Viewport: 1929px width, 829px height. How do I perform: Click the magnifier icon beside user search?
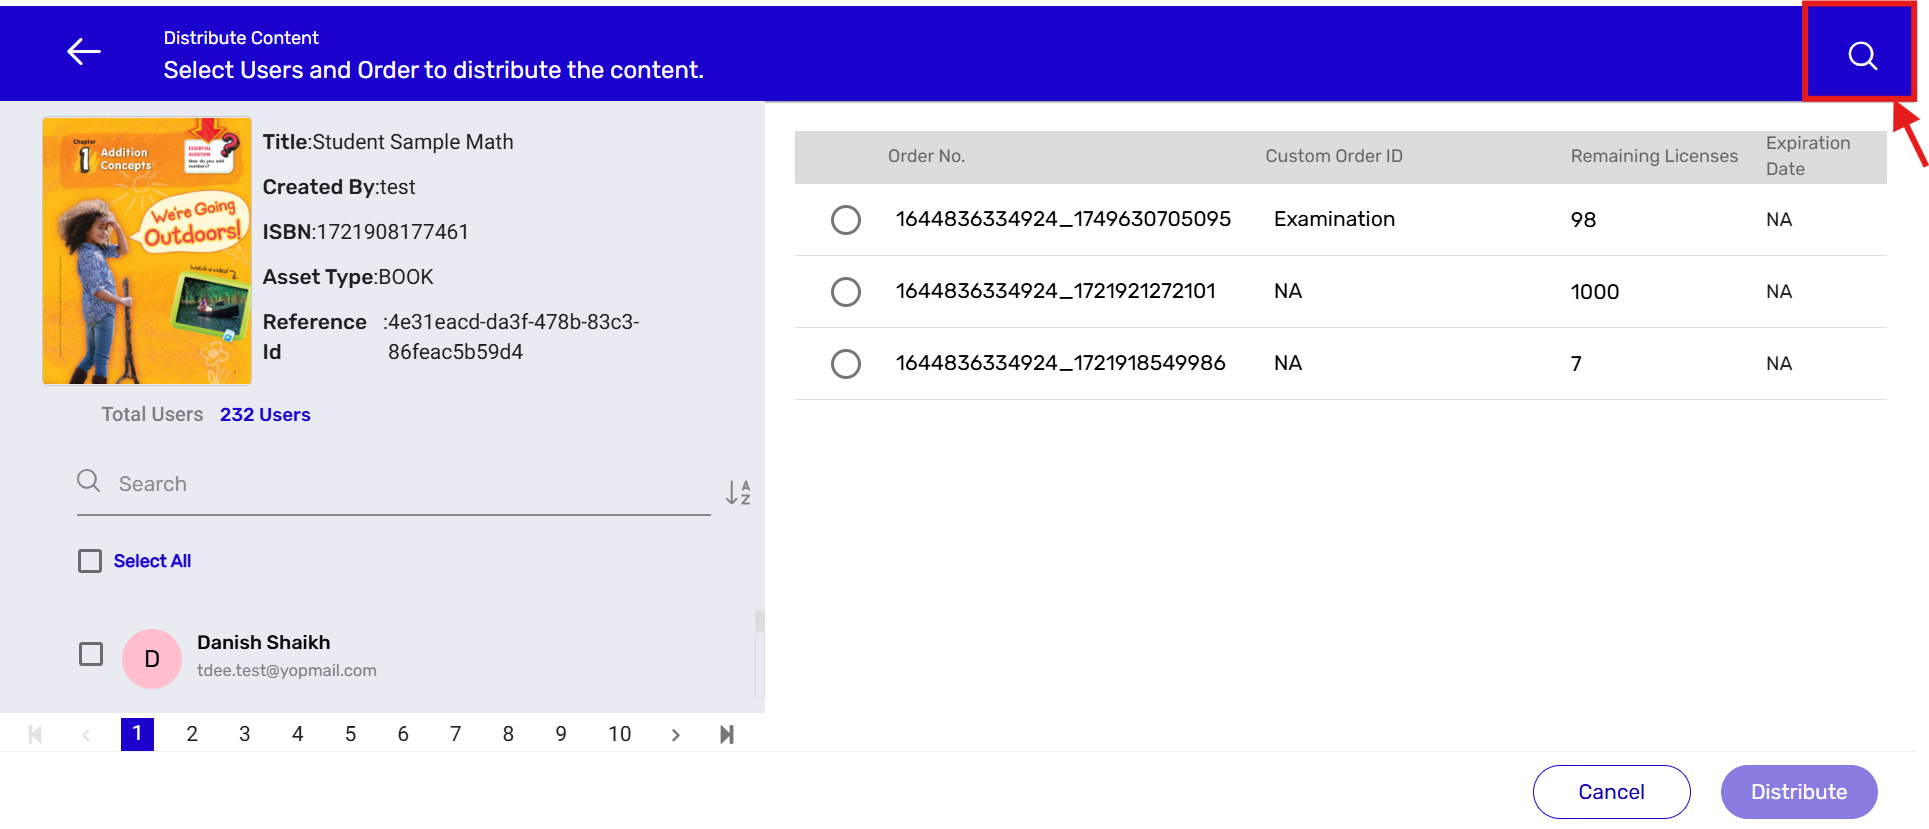tap(89, 481)
